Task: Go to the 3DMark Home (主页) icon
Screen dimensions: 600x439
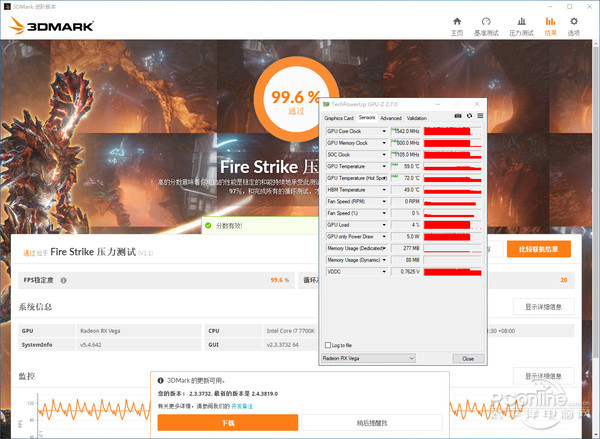Action: tap(457, 25)
